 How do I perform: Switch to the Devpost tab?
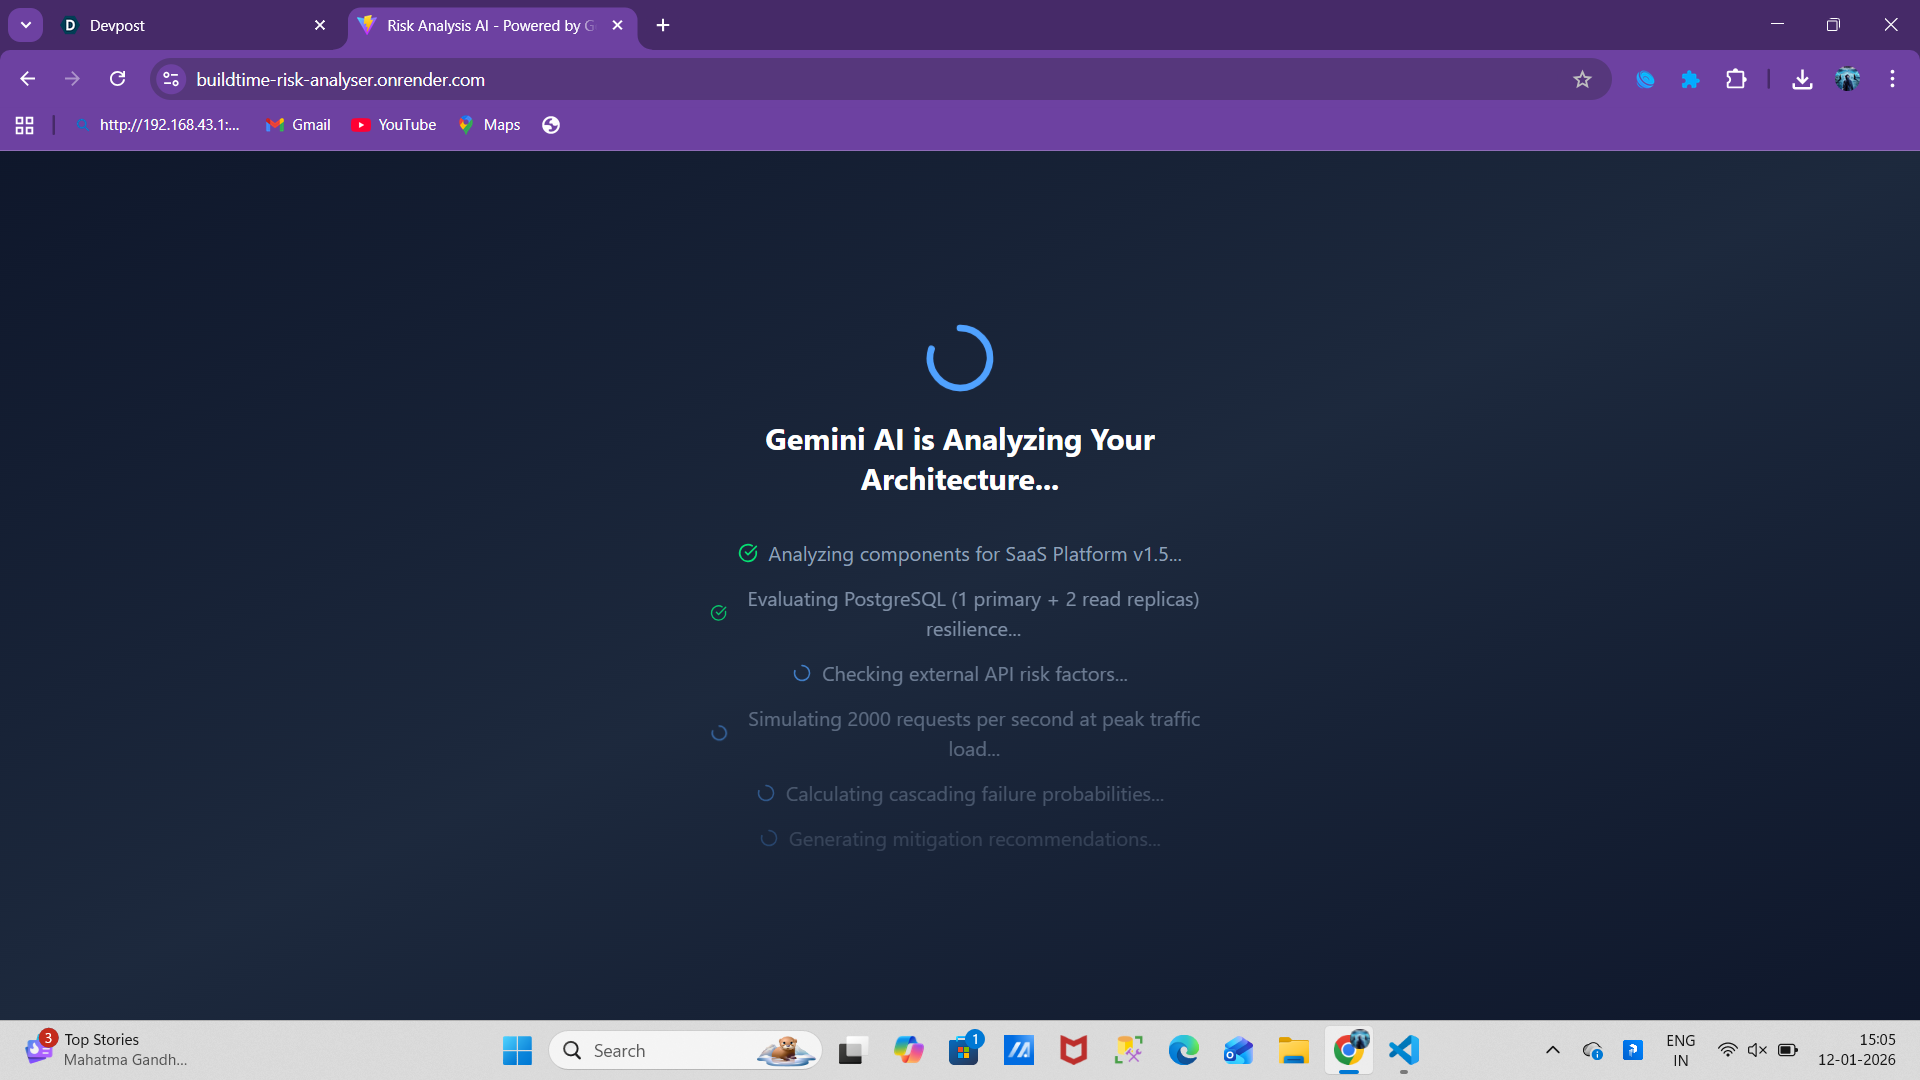click(190, 25)
